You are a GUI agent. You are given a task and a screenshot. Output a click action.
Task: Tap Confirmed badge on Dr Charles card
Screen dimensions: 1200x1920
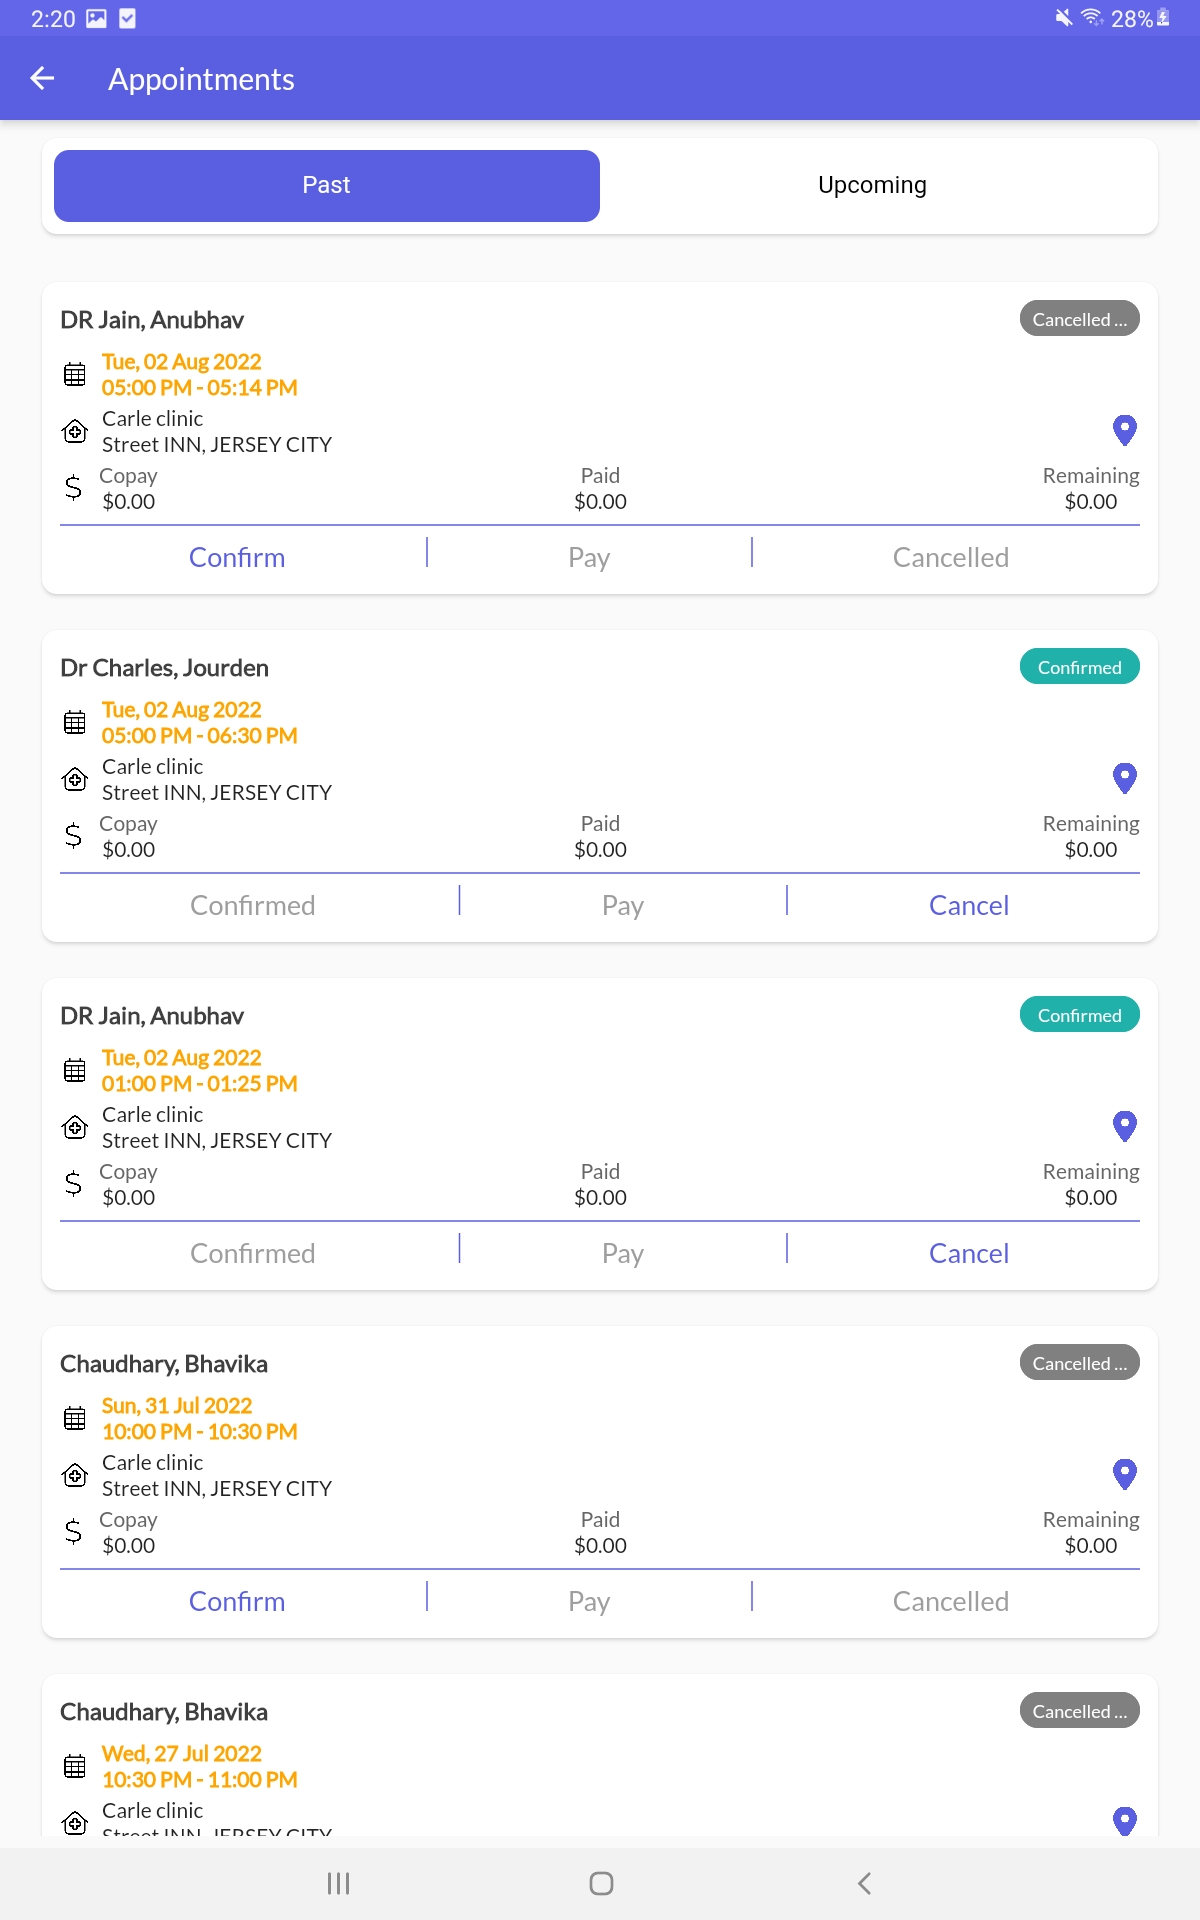coord(1080,667)
